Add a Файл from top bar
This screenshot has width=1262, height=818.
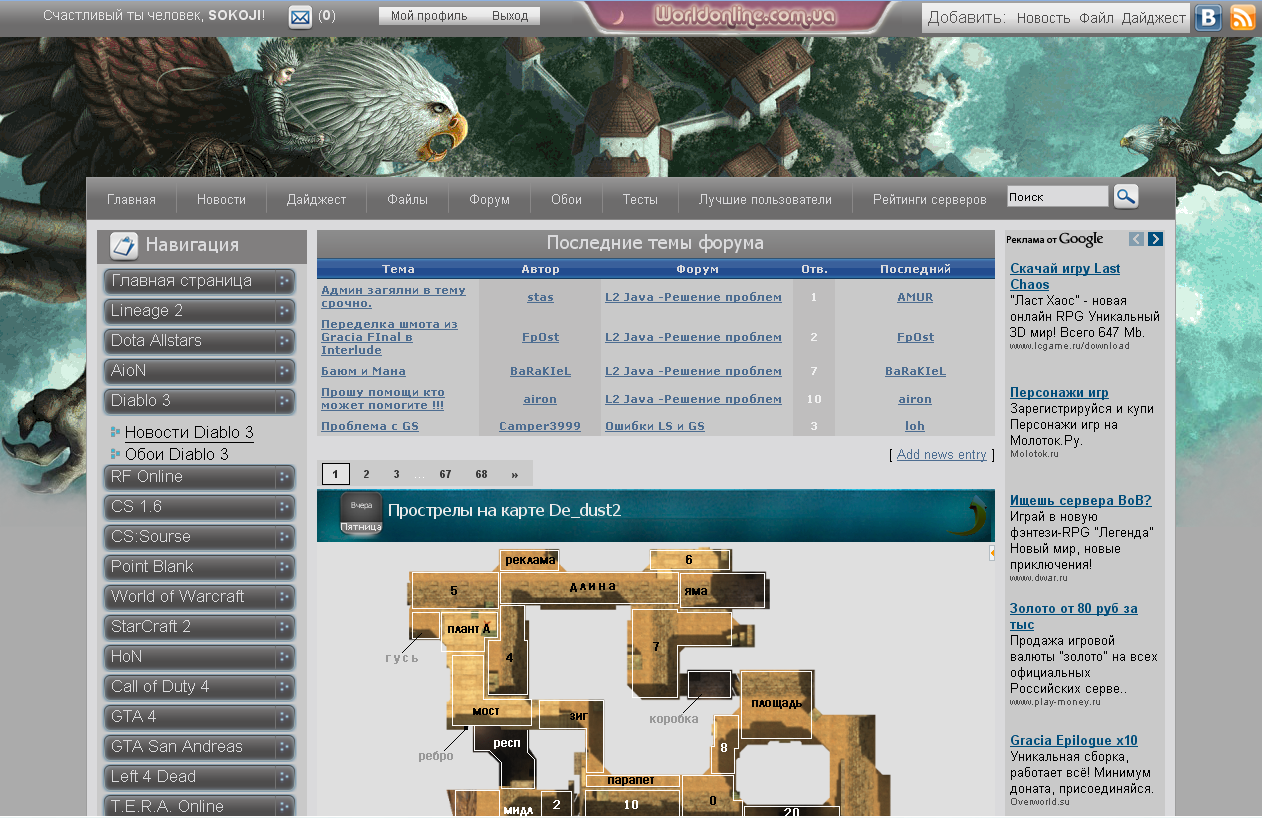pyautogui.click(x=1096, y=18)
